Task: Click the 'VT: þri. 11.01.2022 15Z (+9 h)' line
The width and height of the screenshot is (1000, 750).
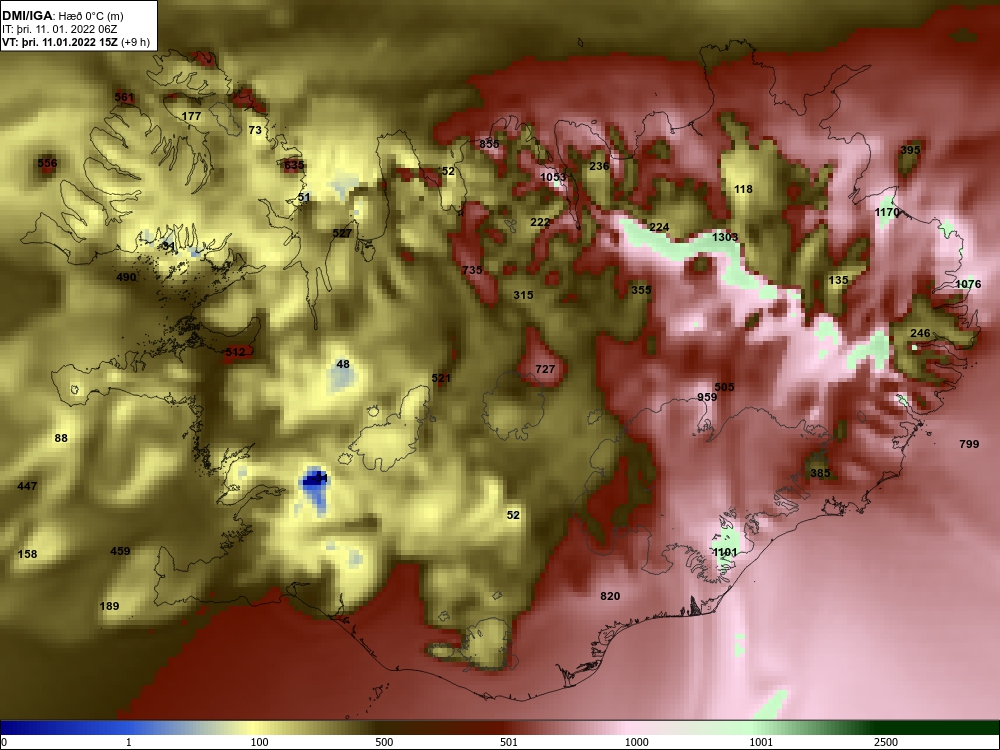Action: (76, 42)
